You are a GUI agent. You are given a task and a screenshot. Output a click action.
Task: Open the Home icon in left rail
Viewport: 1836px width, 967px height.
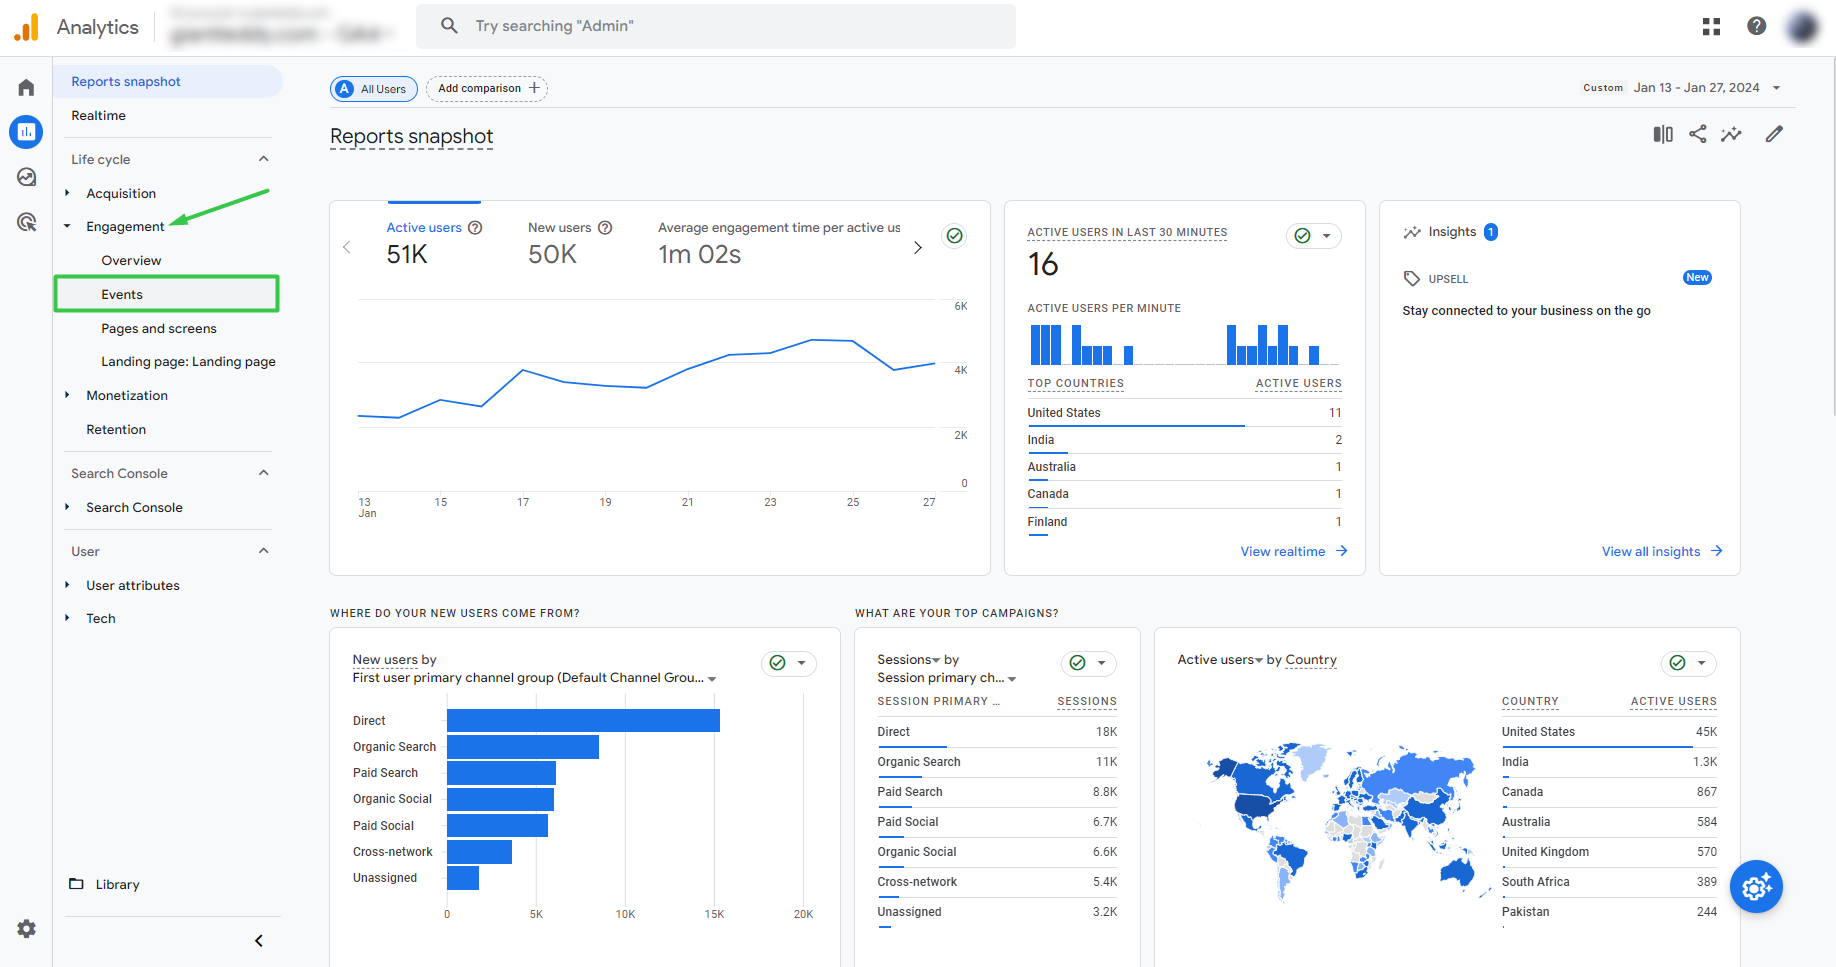(x=26, y=87)
